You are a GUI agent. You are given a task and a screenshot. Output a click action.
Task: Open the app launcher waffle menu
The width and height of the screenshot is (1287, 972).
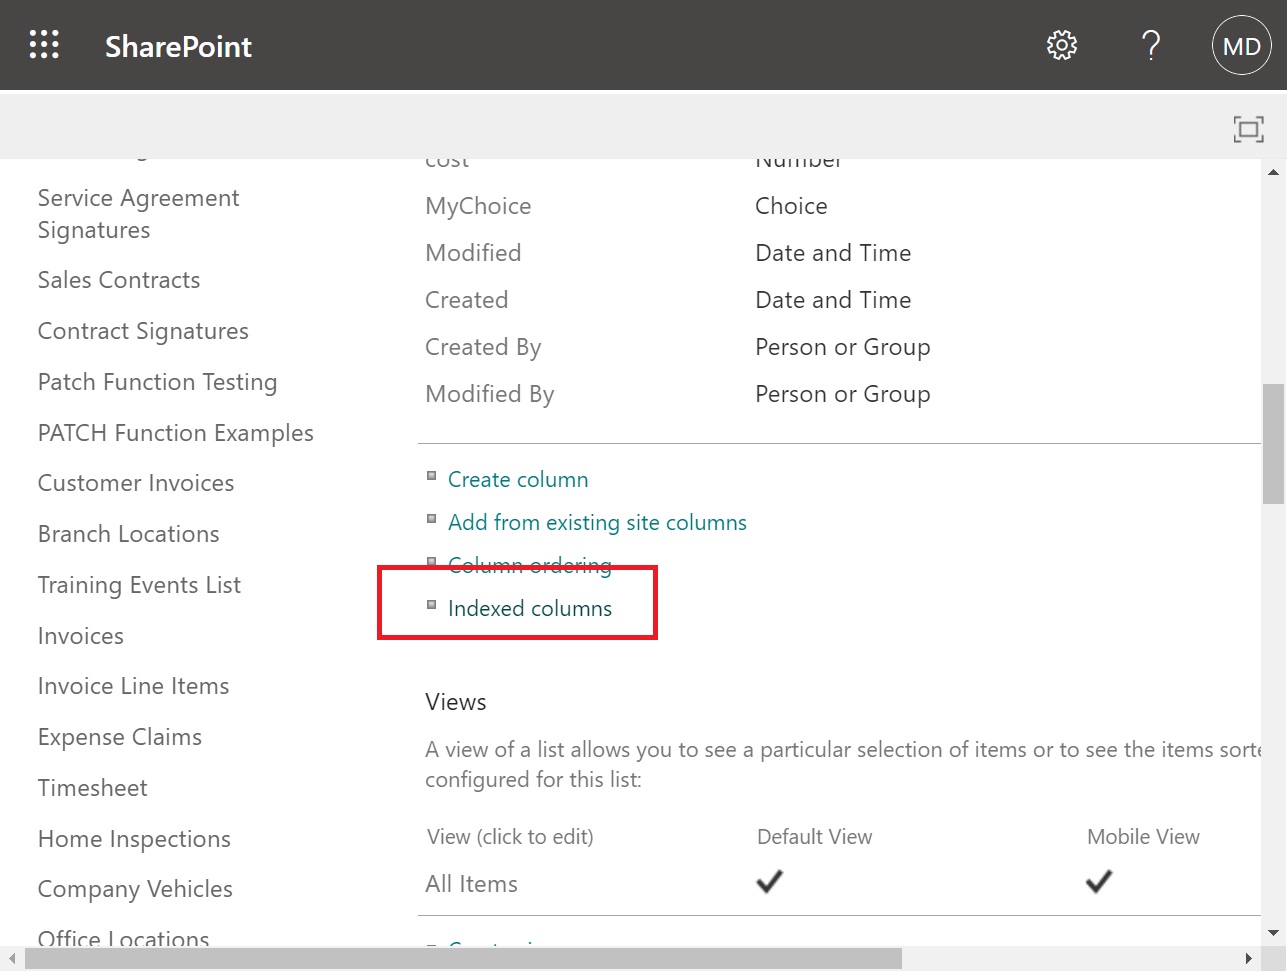point(44,44)
